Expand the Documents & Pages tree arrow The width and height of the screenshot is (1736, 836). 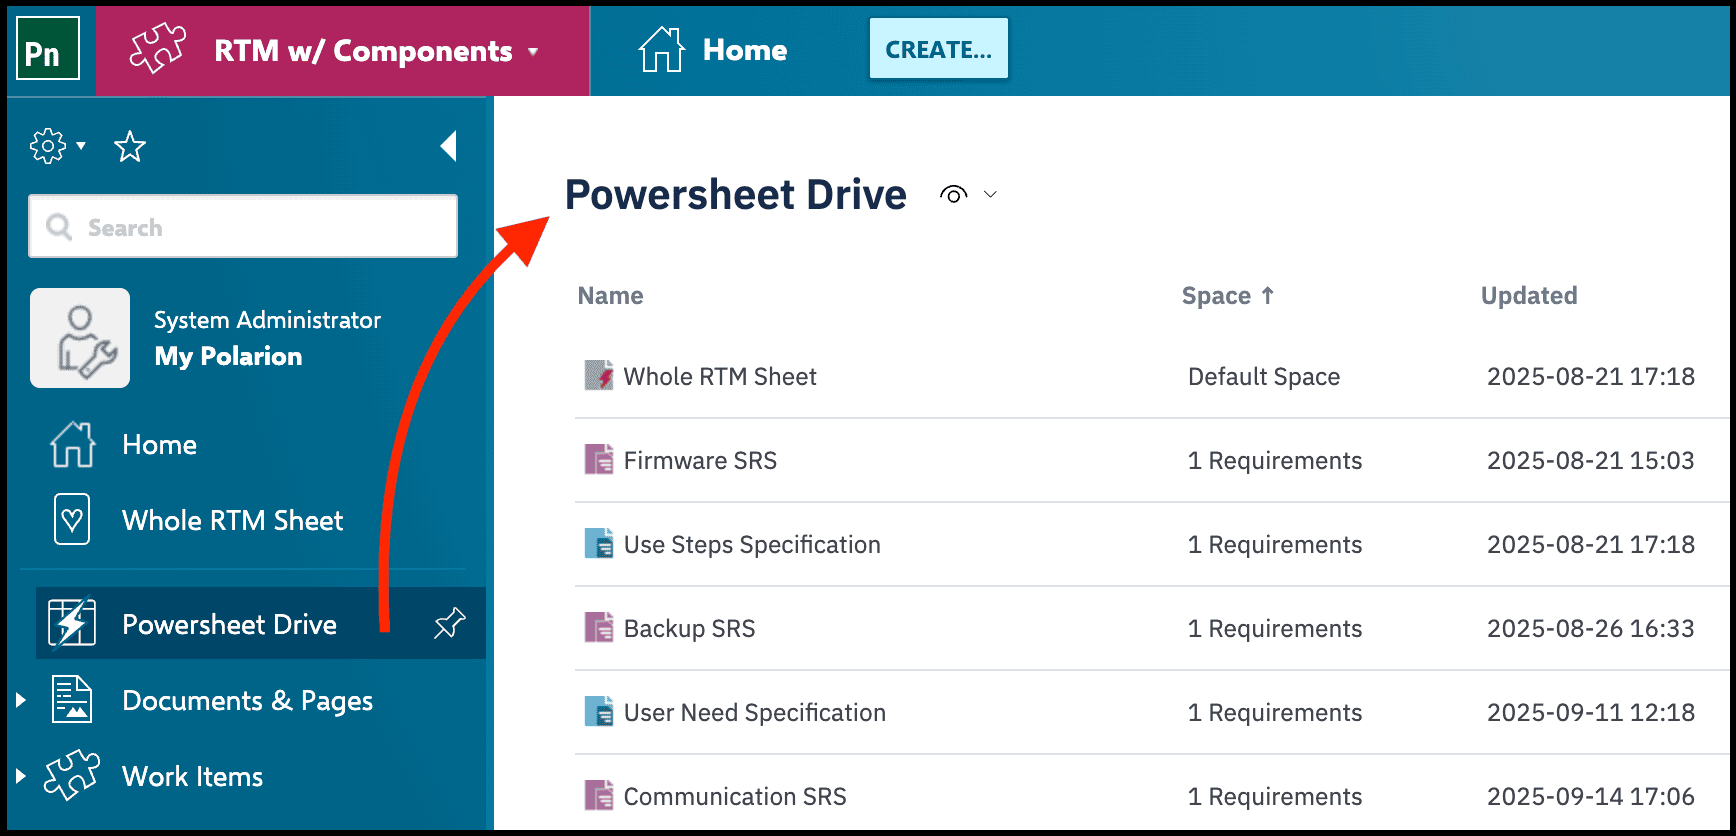[x=20, y=700]
